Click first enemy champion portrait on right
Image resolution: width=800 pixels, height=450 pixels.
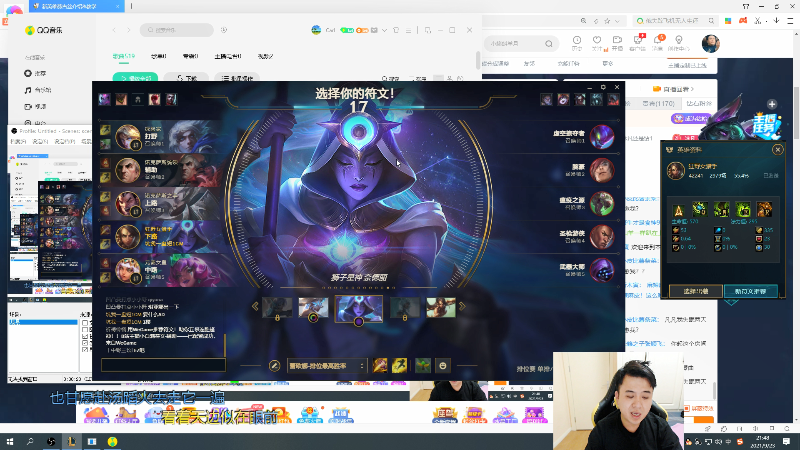[602, 137]
